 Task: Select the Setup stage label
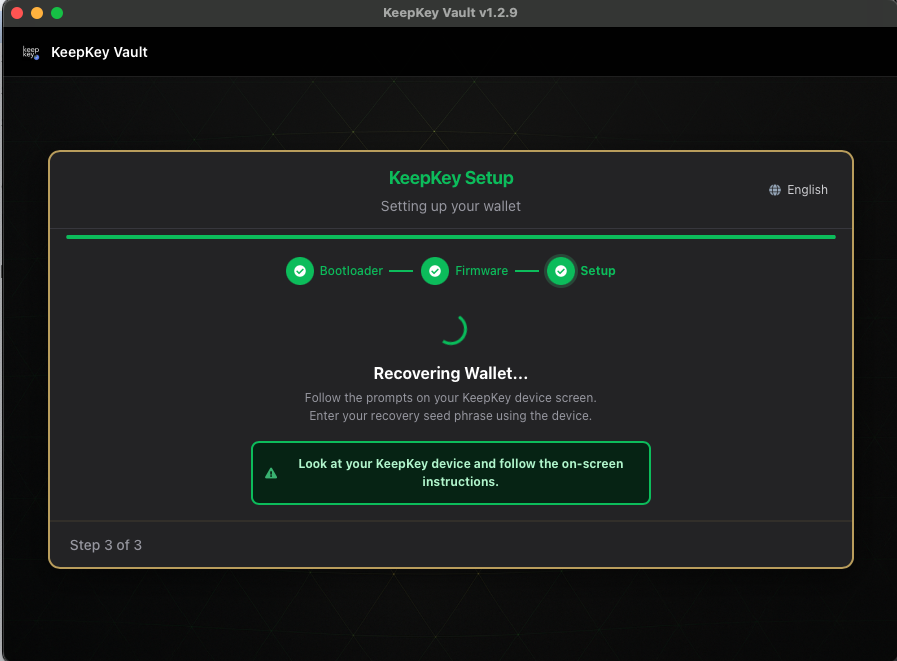tap(596, 271)
